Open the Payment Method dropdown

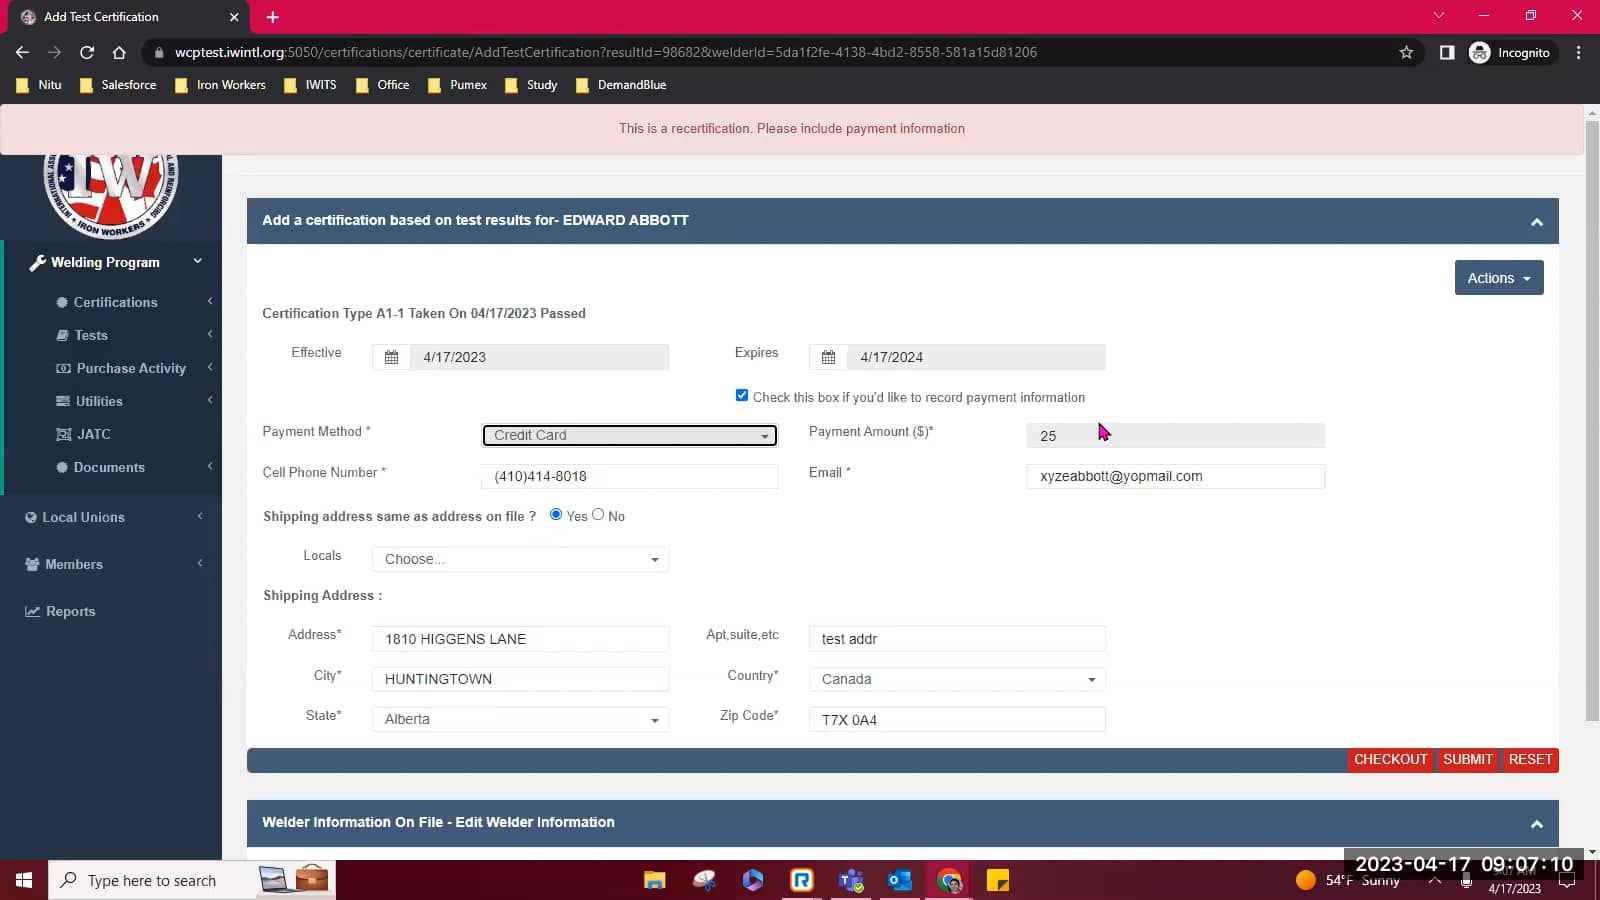[629, 435]
